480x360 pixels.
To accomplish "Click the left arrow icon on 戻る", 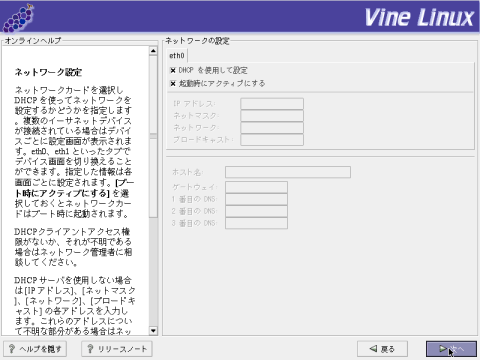I will click(x=373, y=348).
